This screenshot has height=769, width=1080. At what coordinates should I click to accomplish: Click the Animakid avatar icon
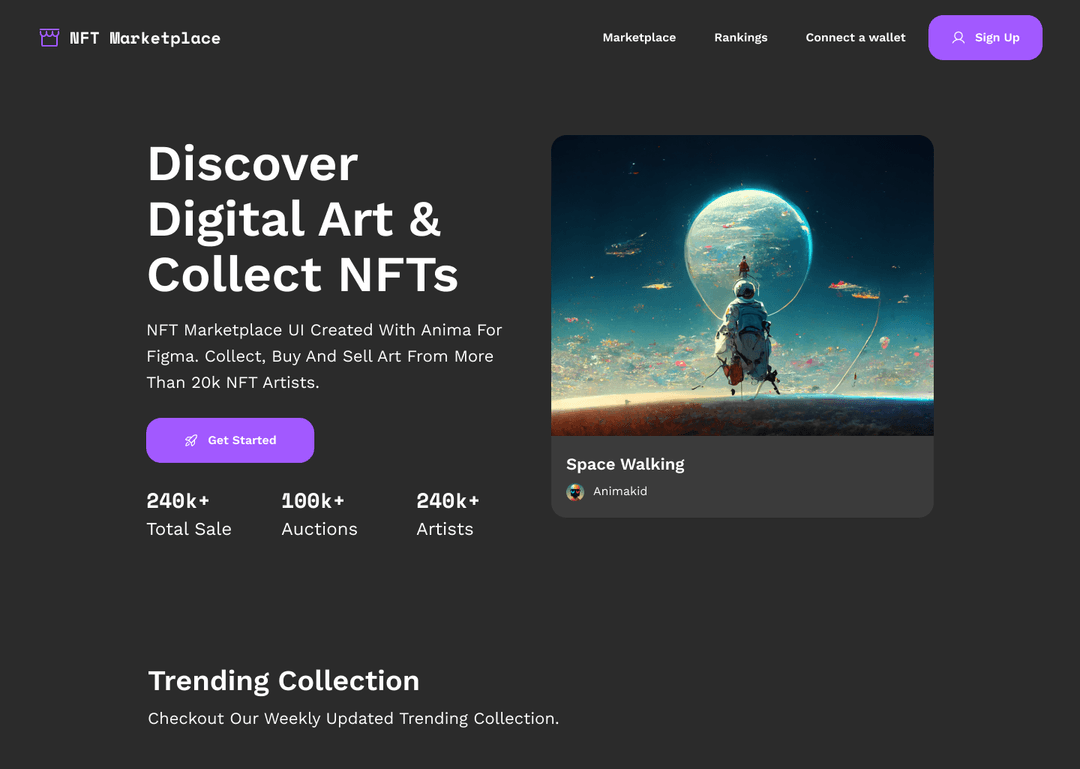pos(575,492)
